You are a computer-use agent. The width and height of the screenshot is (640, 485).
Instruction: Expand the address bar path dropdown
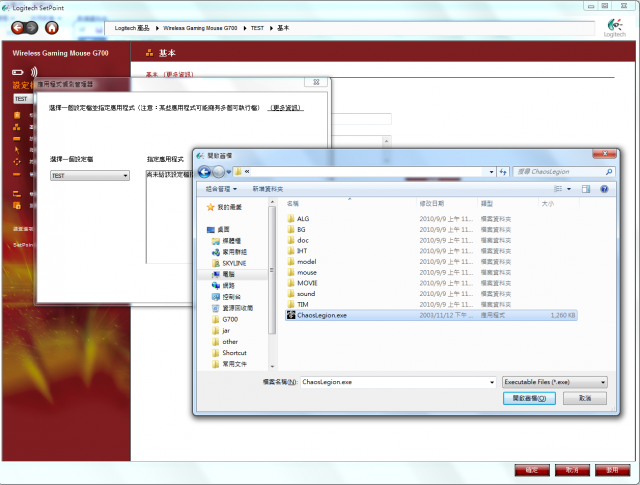pos(491,172)
